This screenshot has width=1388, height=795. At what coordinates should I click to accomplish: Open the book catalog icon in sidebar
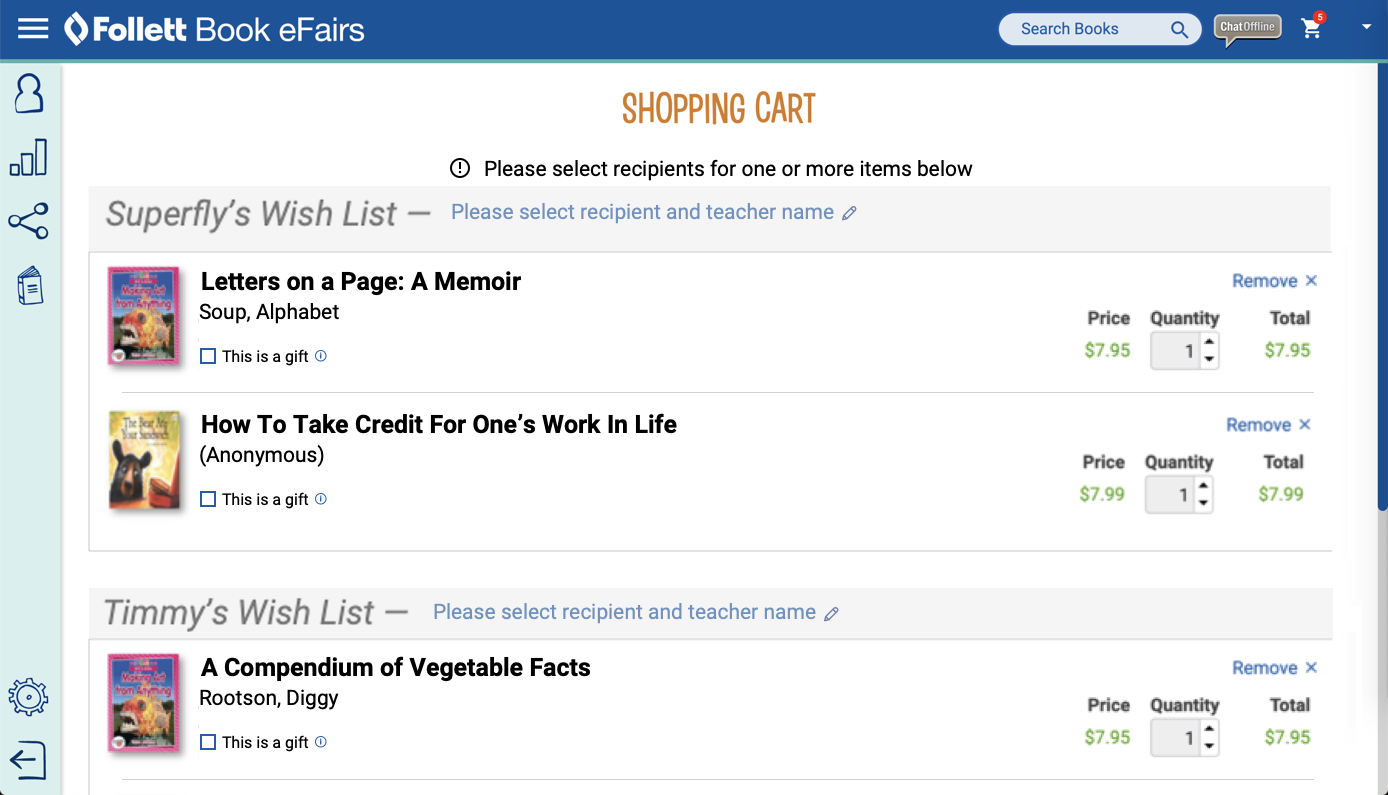[29, 285]
